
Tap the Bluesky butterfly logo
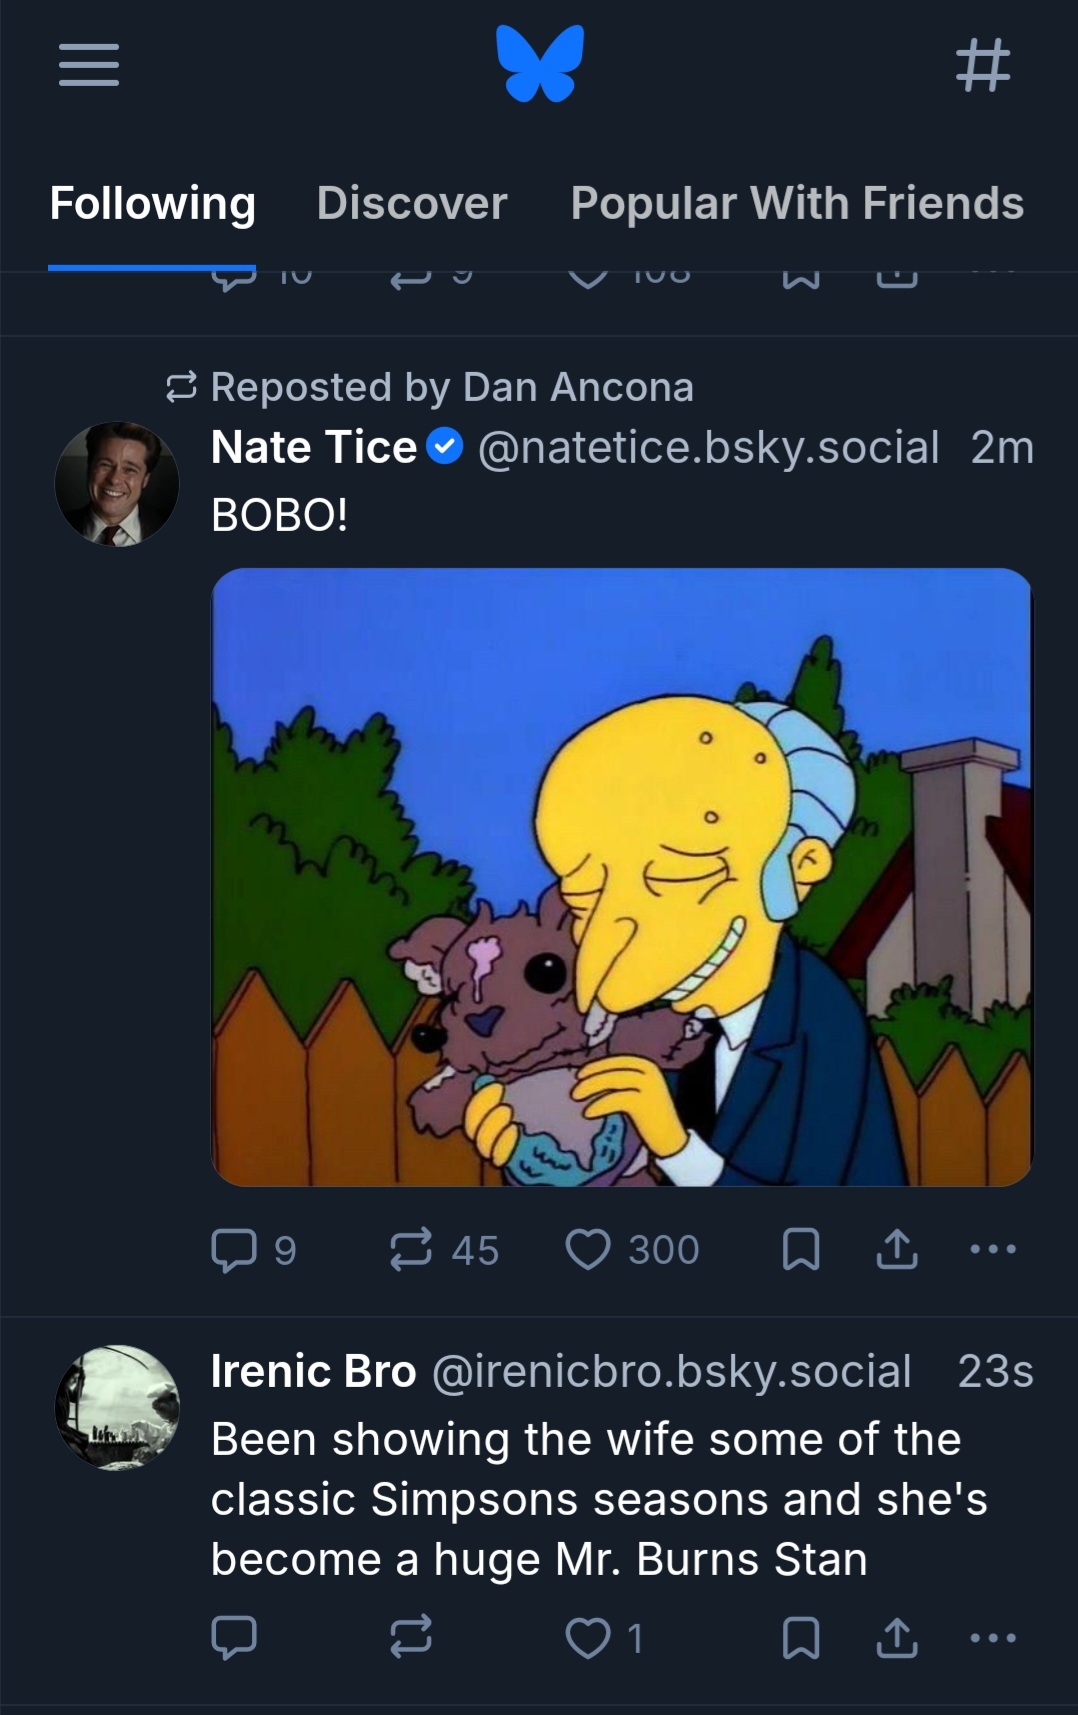pyautogui.click(x=540, y=64)
